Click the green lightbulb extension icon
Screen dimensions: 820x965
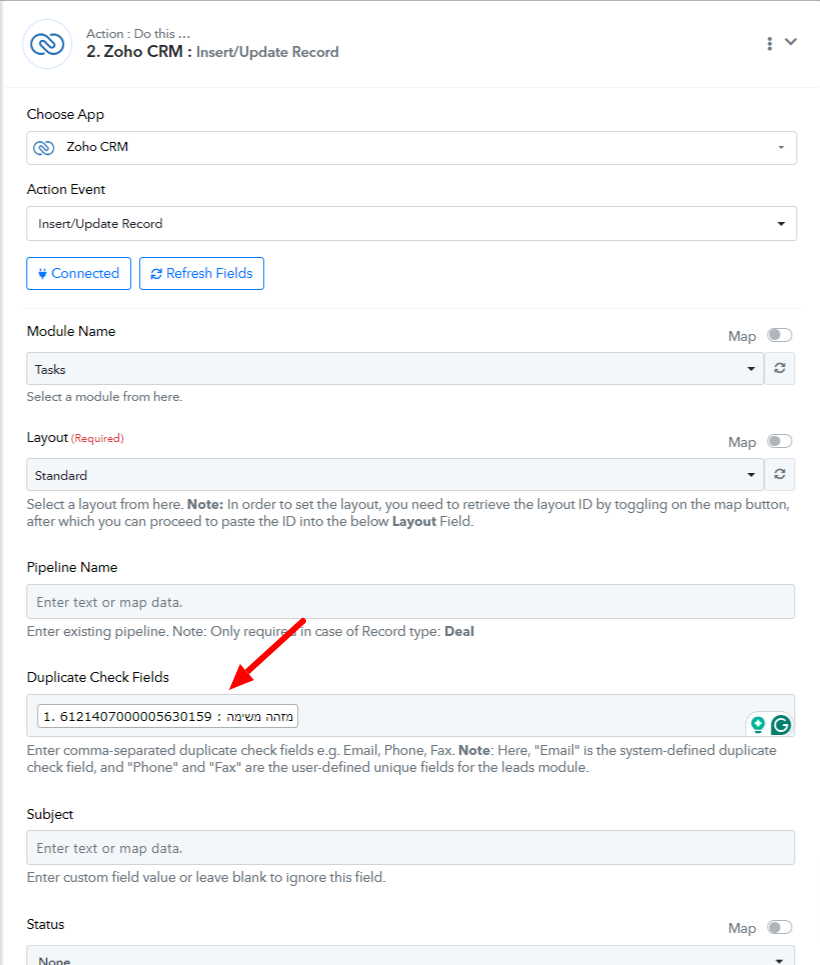point(758,725)
